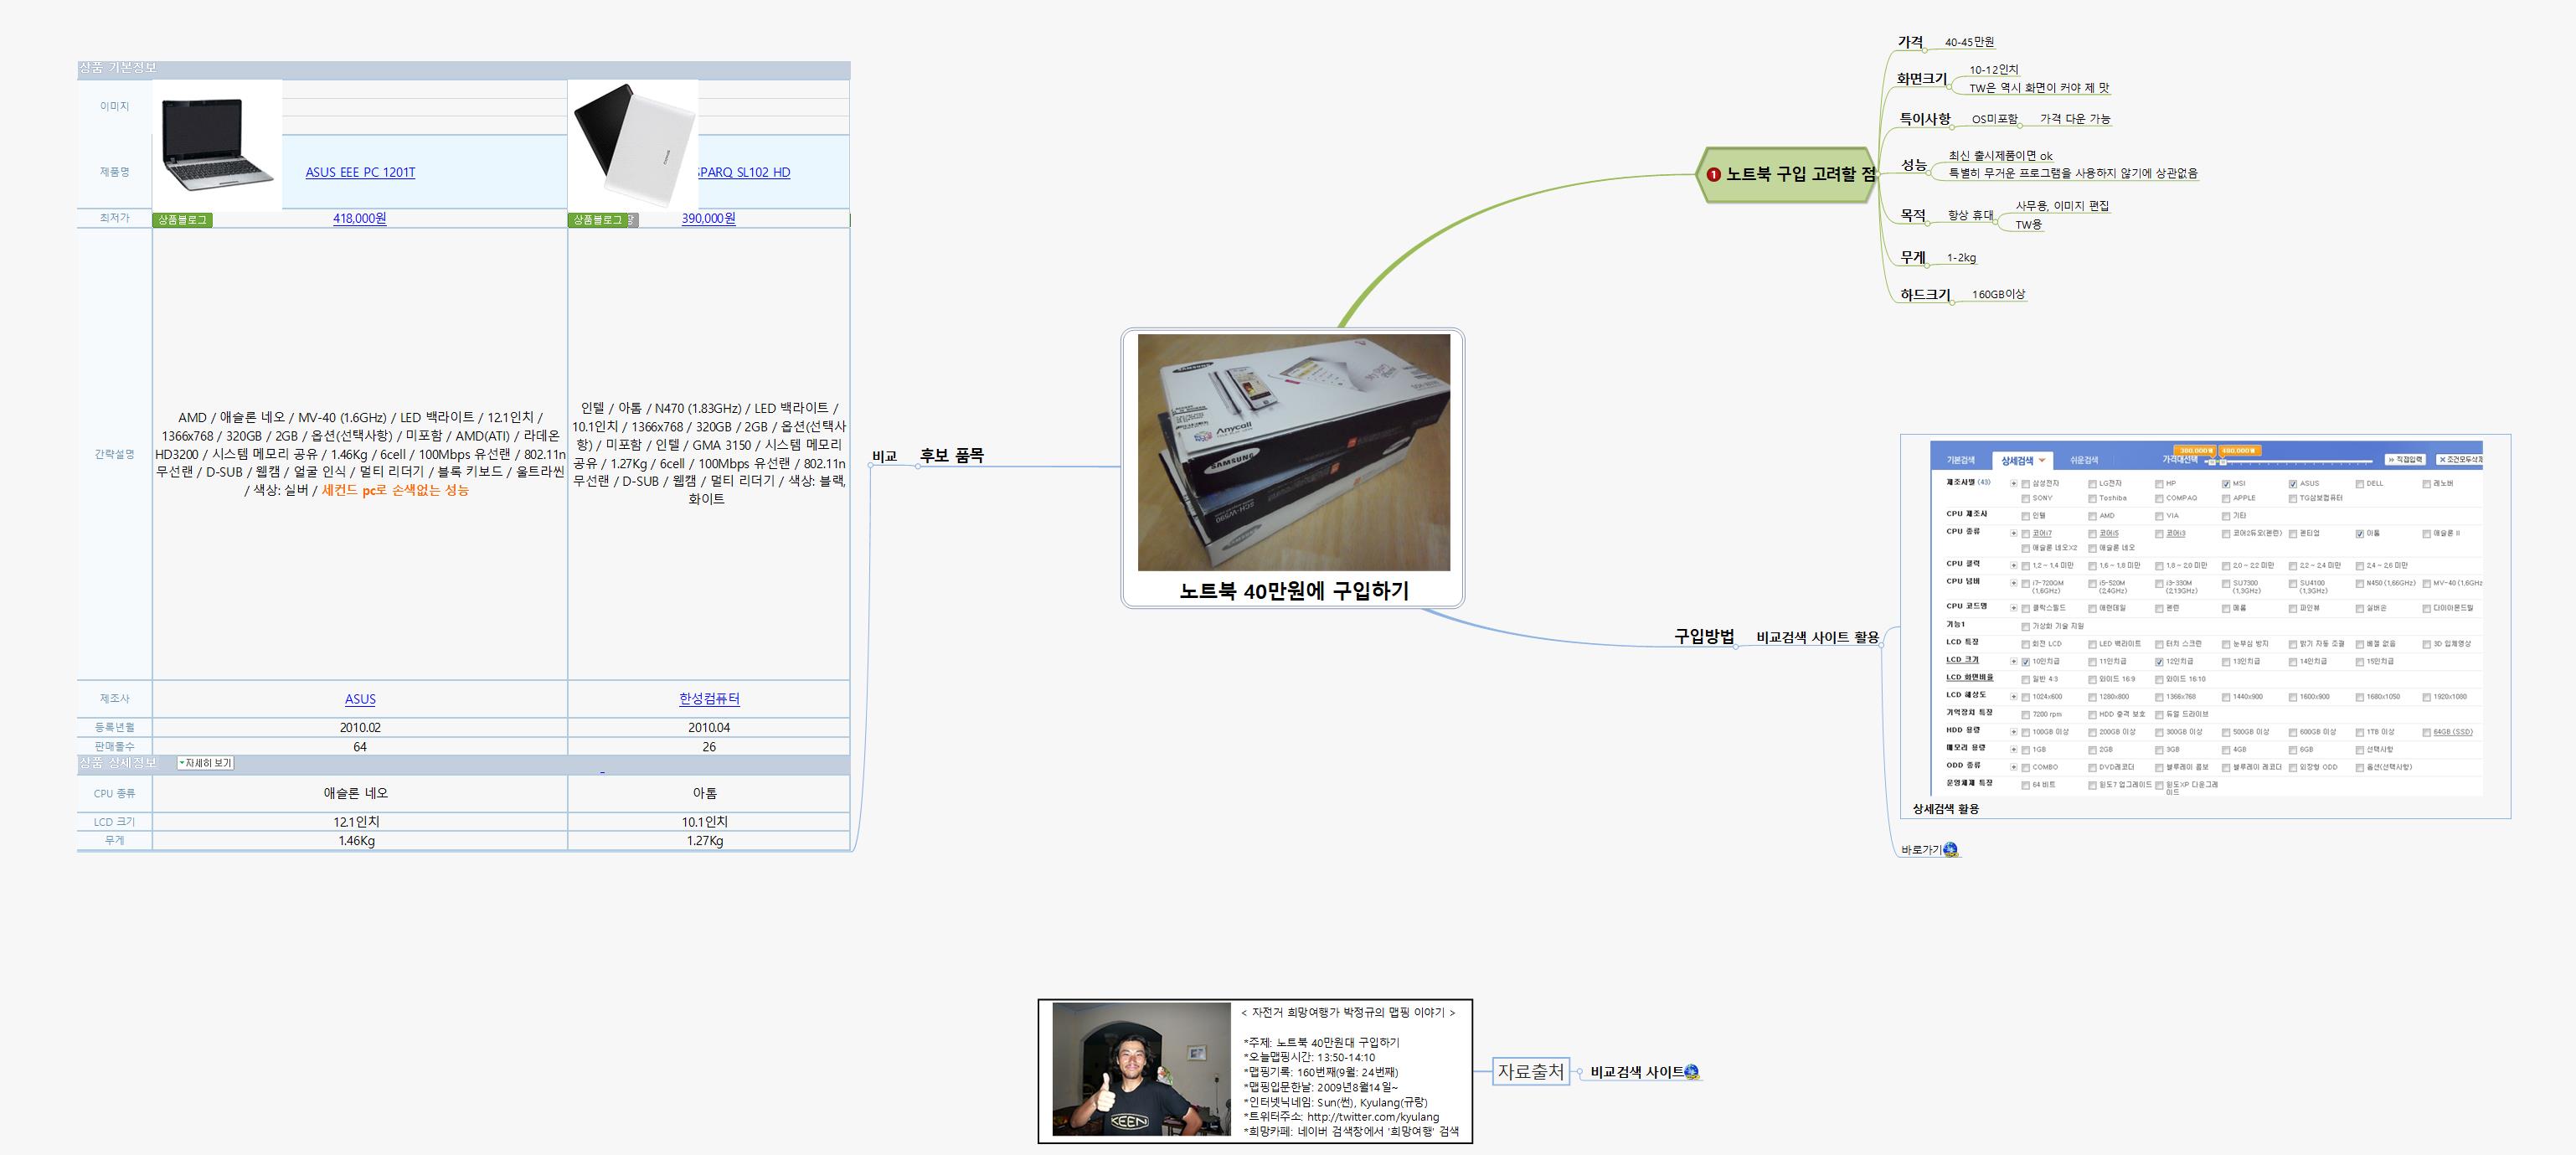Screen dimensions: 2576x1155
Task: Click the green 상품블로그 badge under the SPARQ laptop
Action: 598,220
